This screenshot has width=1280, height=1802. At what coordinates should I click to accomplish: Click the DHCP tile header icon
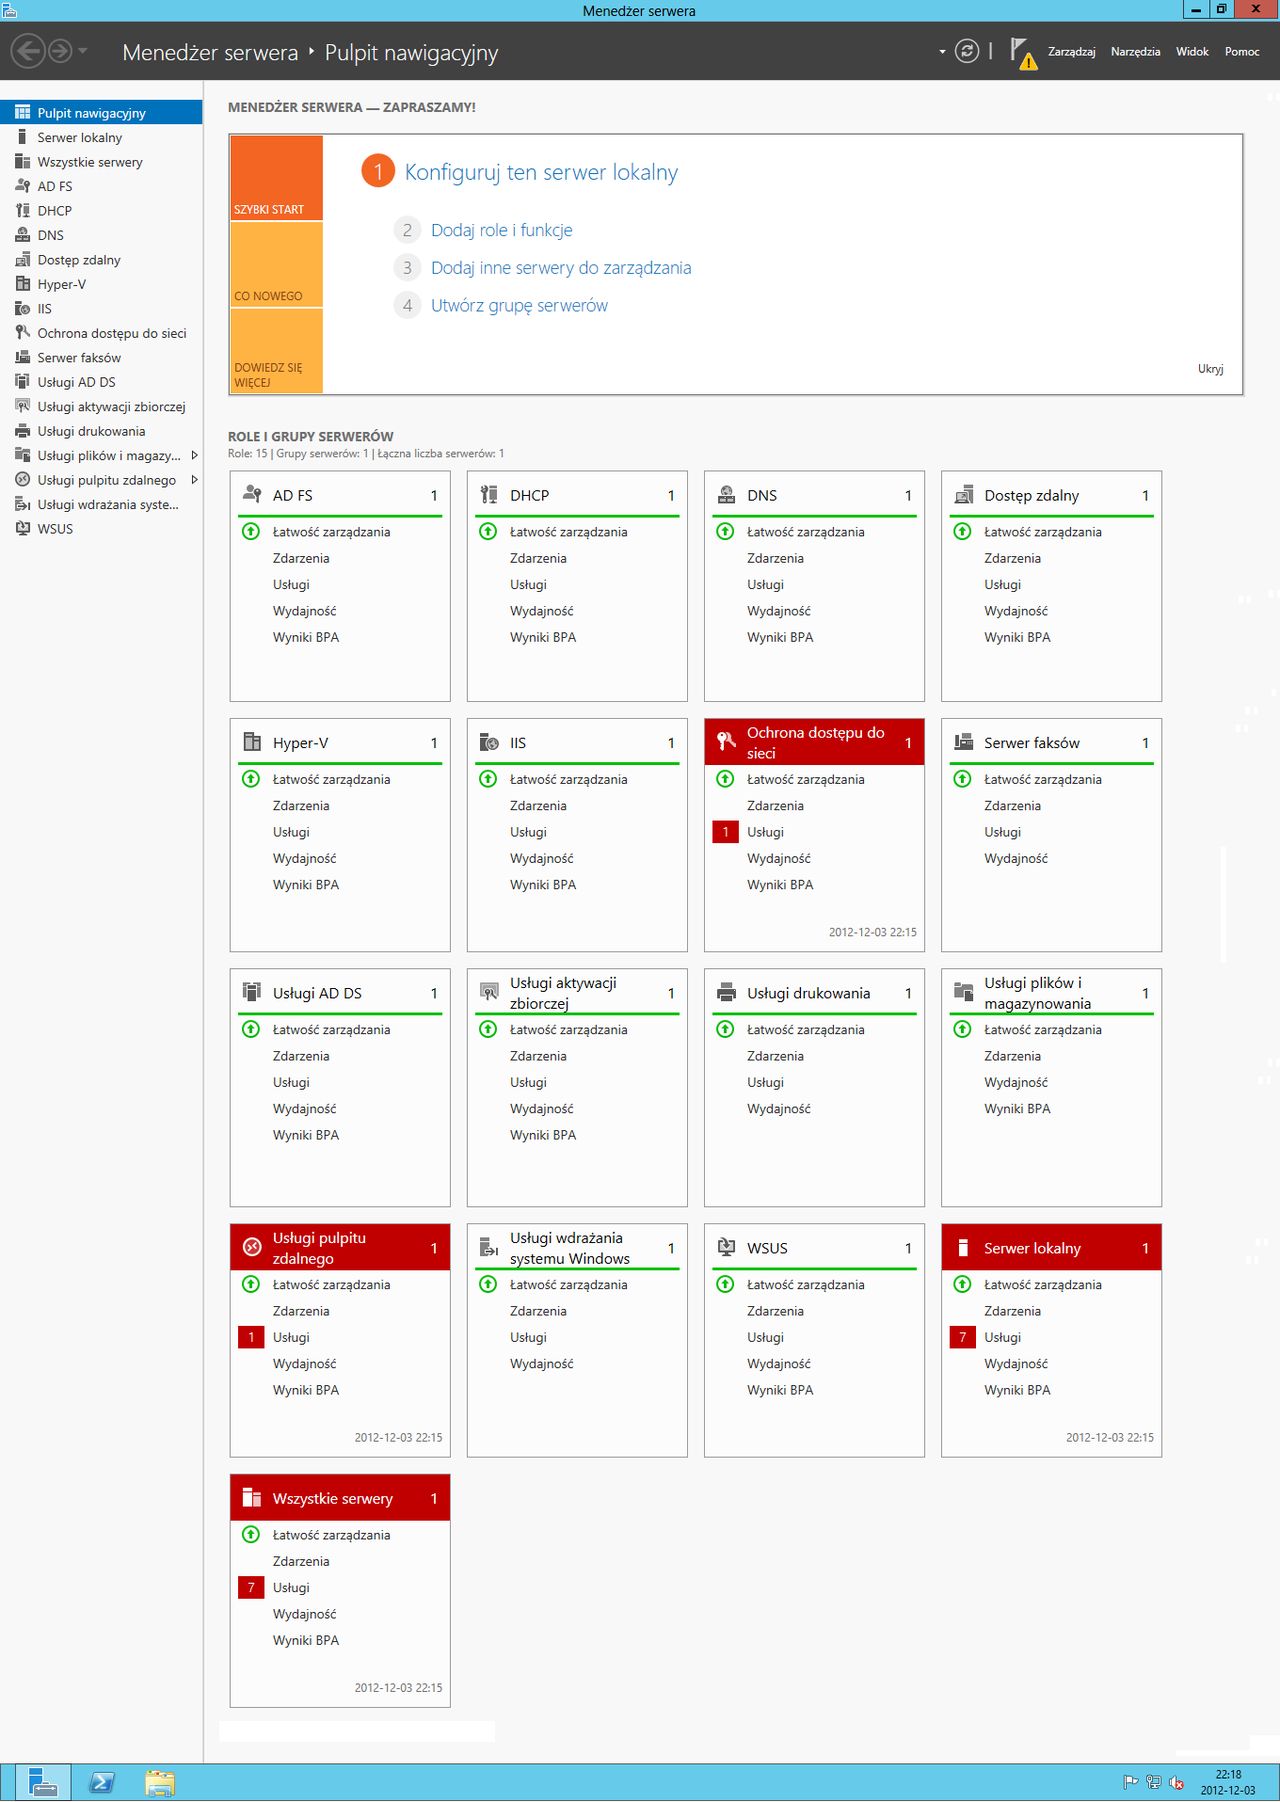pos(489,495)
